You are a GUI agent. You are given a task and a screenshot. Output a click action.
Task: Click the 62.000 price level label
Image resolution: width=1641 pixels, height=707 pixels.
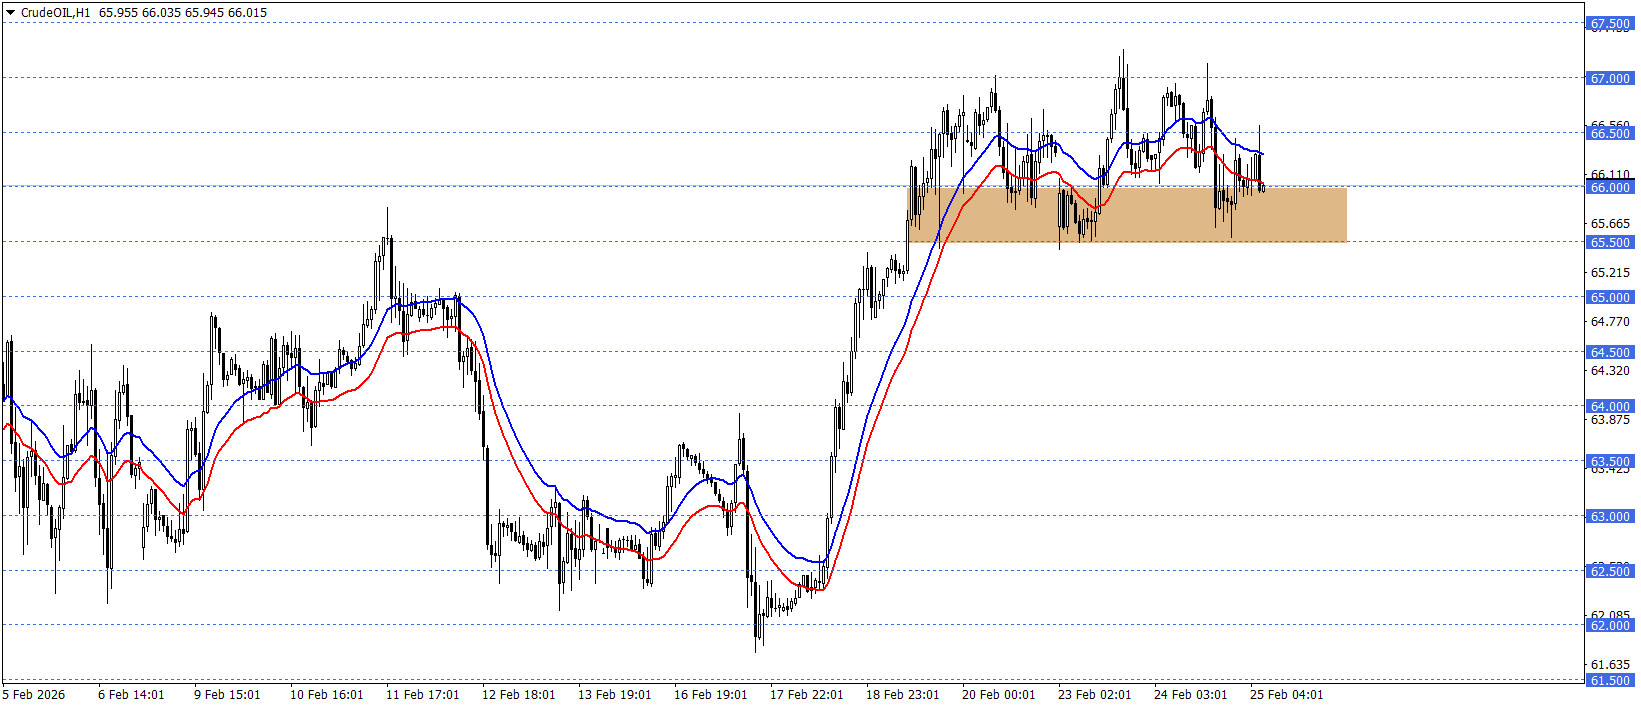(x=1610, y=625)
